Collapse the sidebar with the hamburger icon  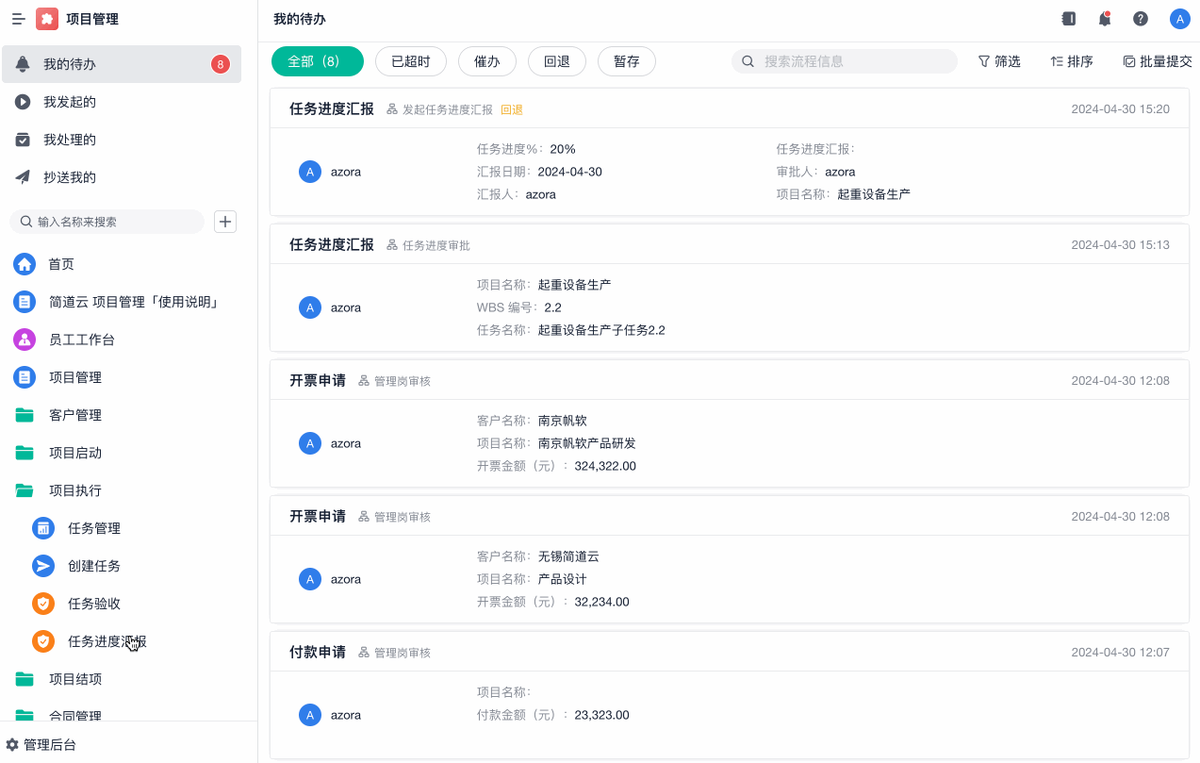pos(18,19)
